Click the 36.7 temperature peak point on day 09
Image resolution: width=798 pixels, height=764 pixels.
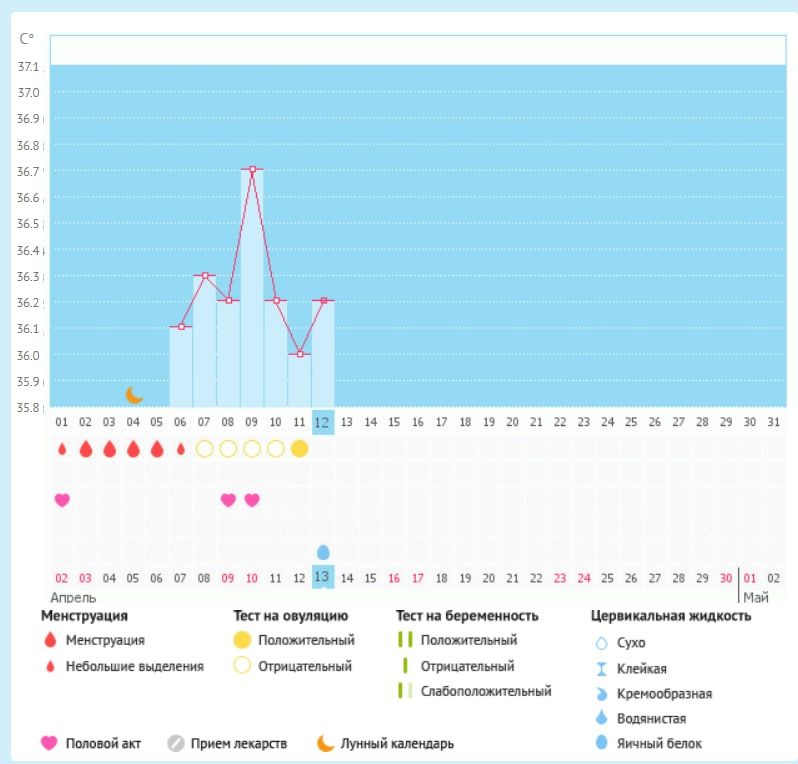point(252,170)
